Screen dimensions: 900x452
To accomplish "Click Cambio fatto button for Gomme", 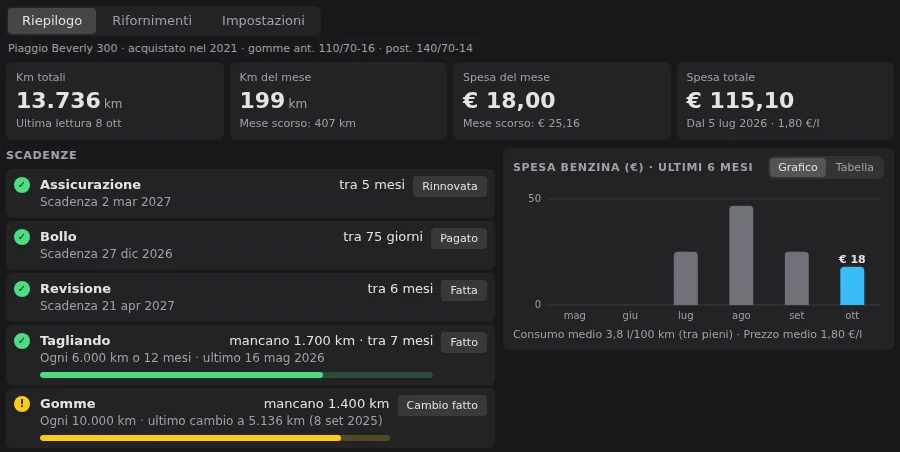I will 442,405.
